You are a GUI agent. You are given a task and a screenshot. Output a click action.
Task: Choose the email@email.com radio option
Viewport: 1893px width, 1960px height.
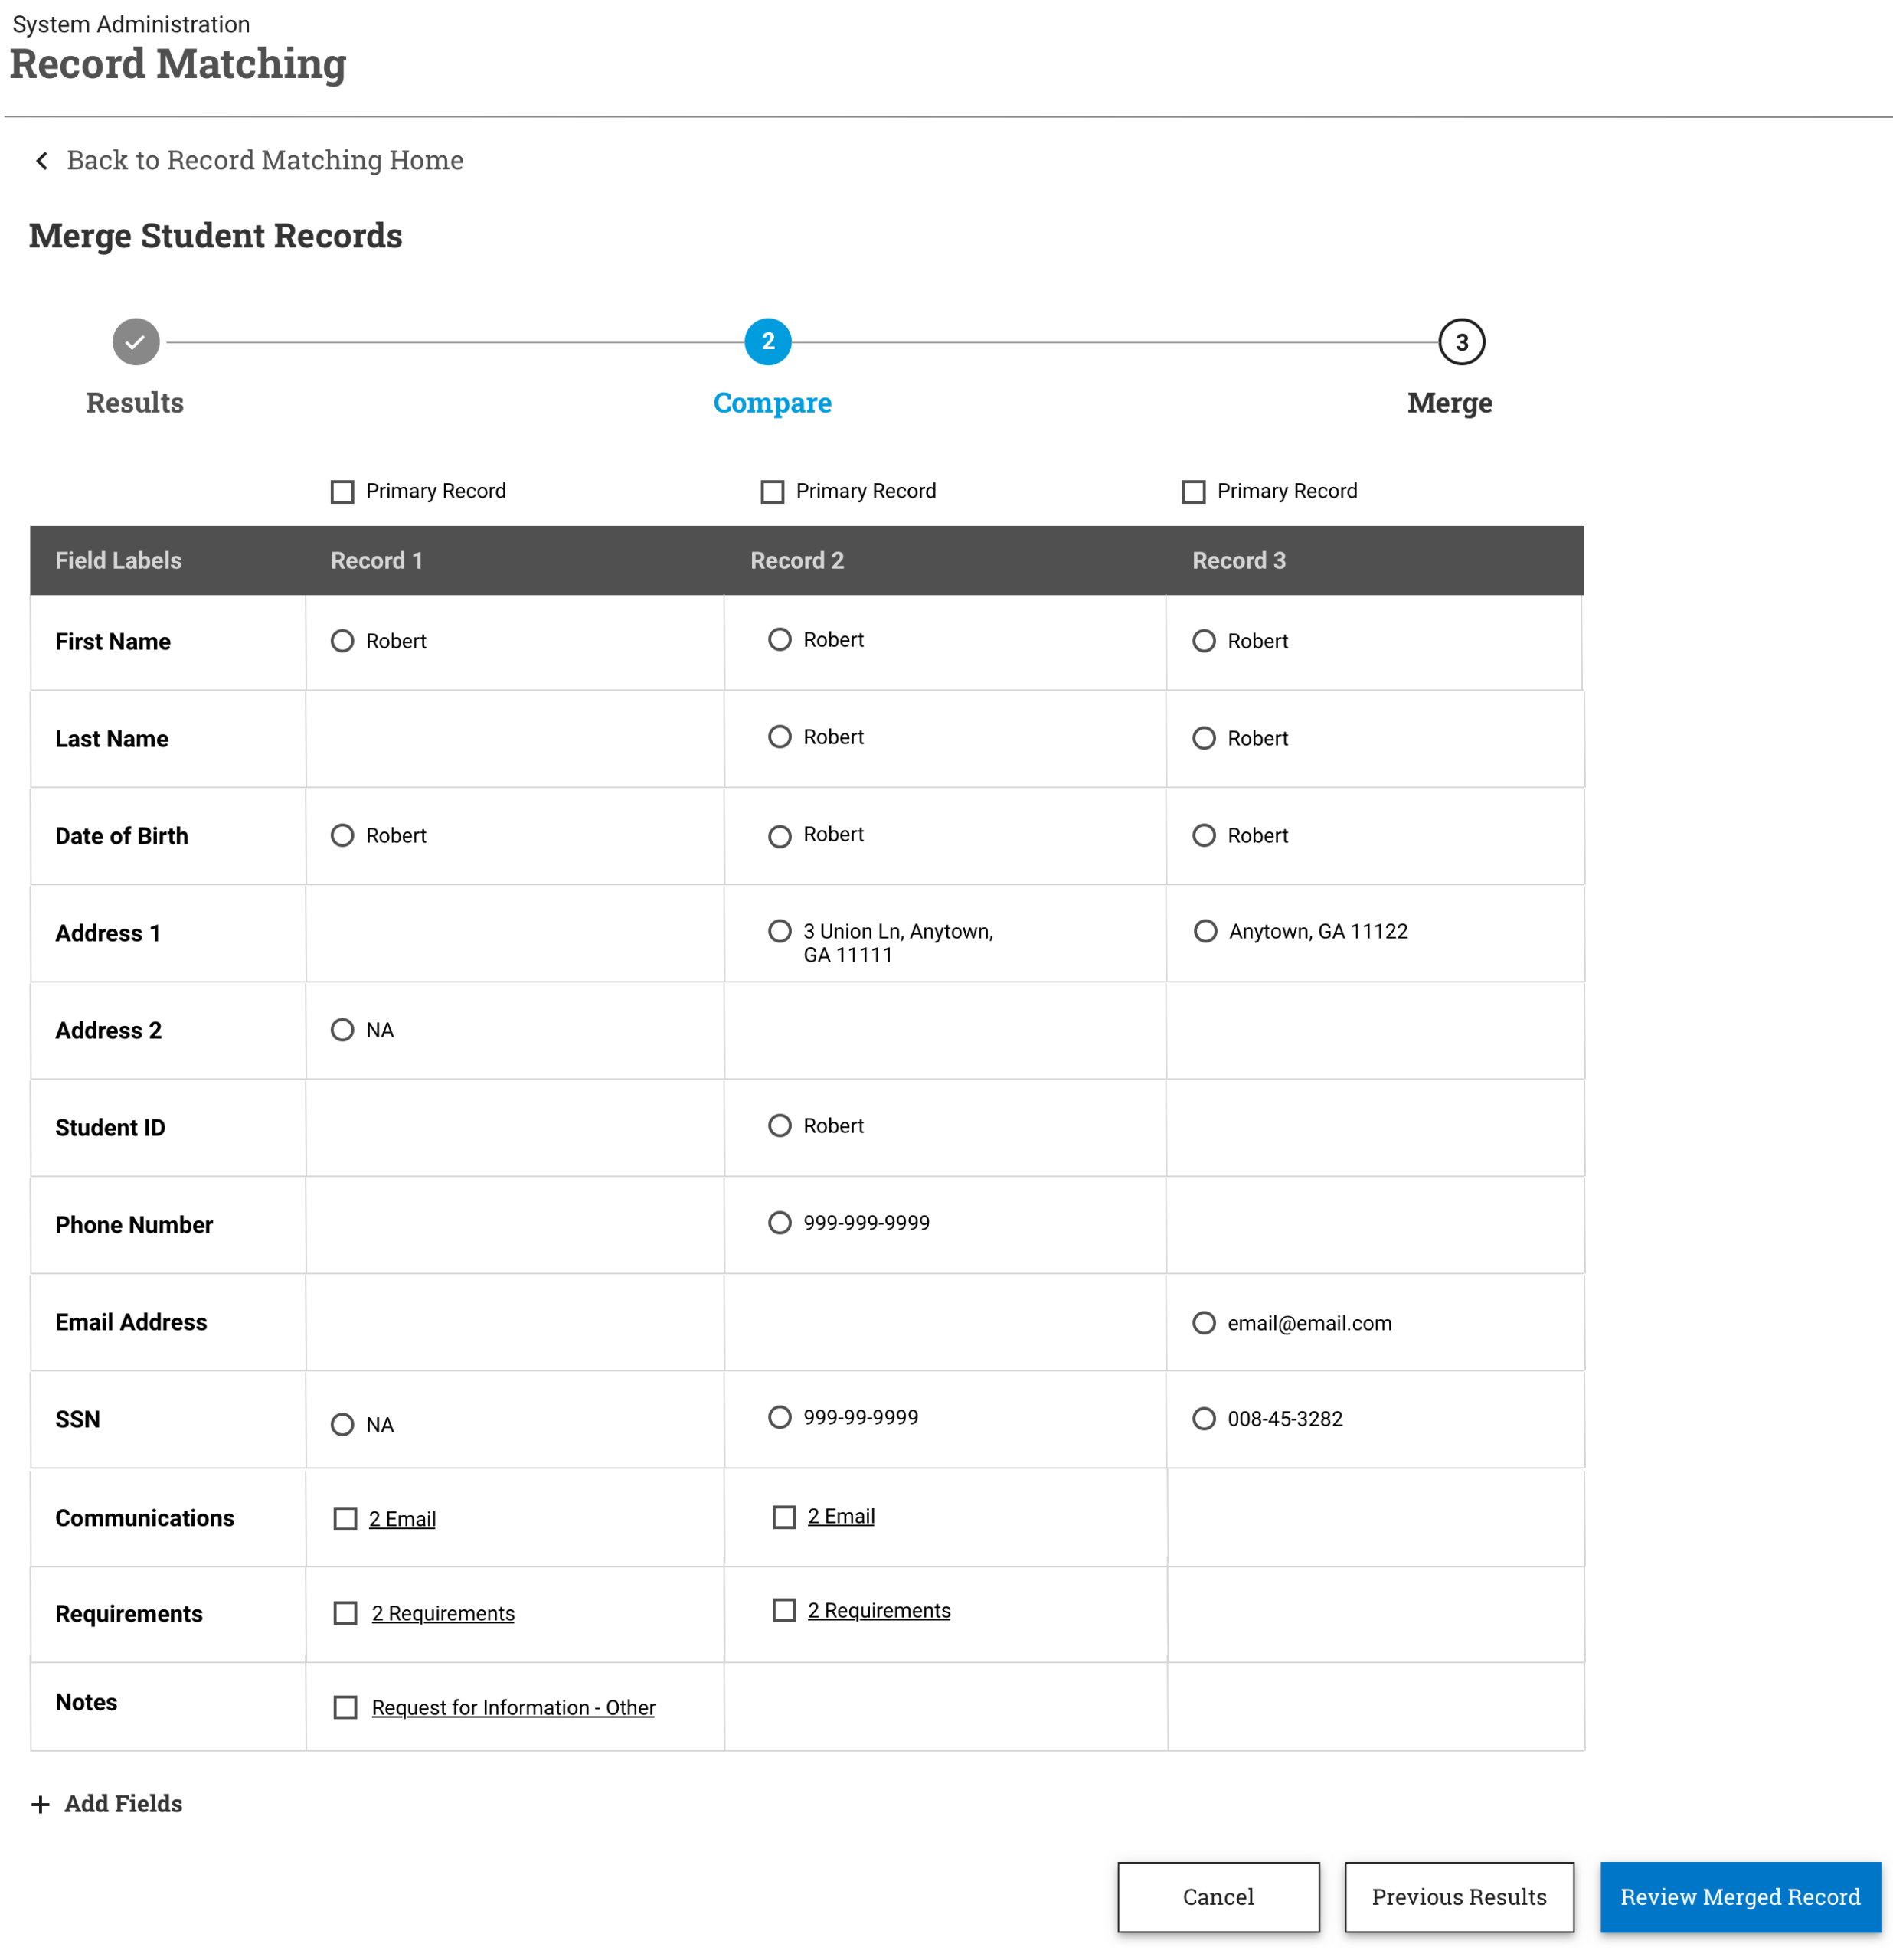pyautogui.click(x=1203, y=1323)
